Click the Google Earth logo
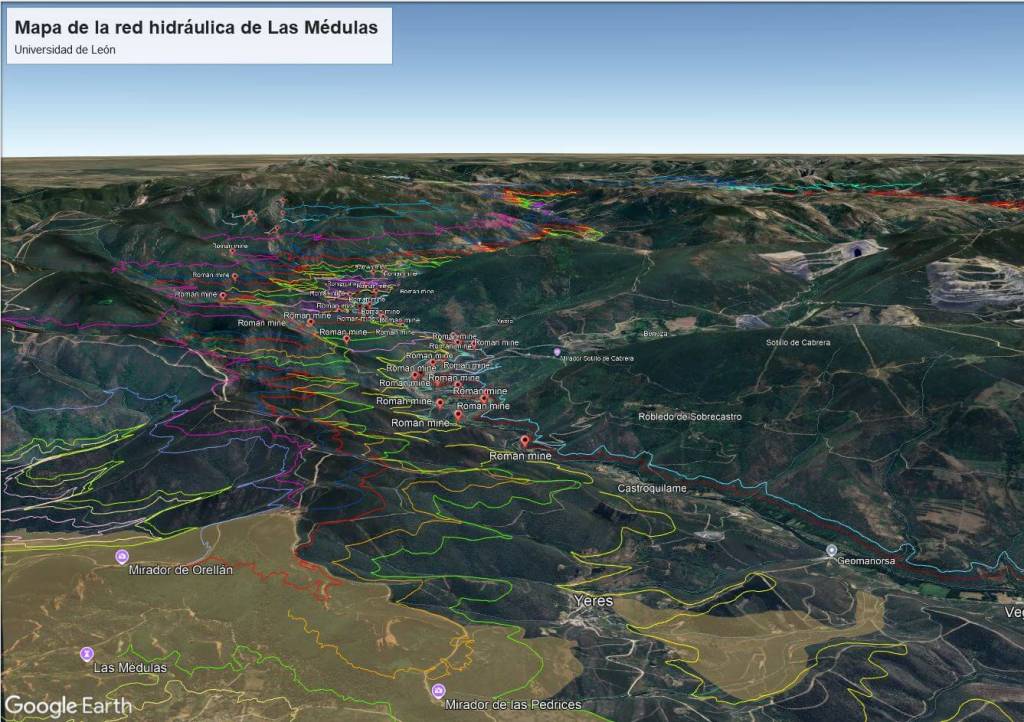Viewport: 1024px width, 722px height. 68,705
